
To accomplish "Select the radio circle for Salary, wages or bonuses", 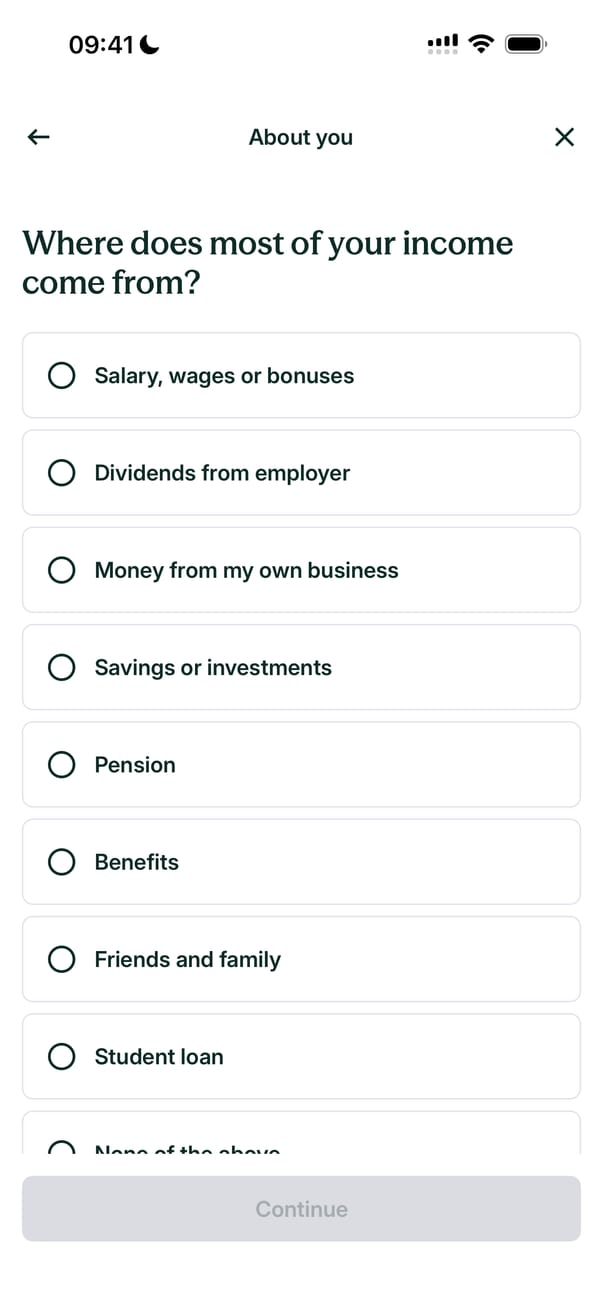I will click(62, 376).
